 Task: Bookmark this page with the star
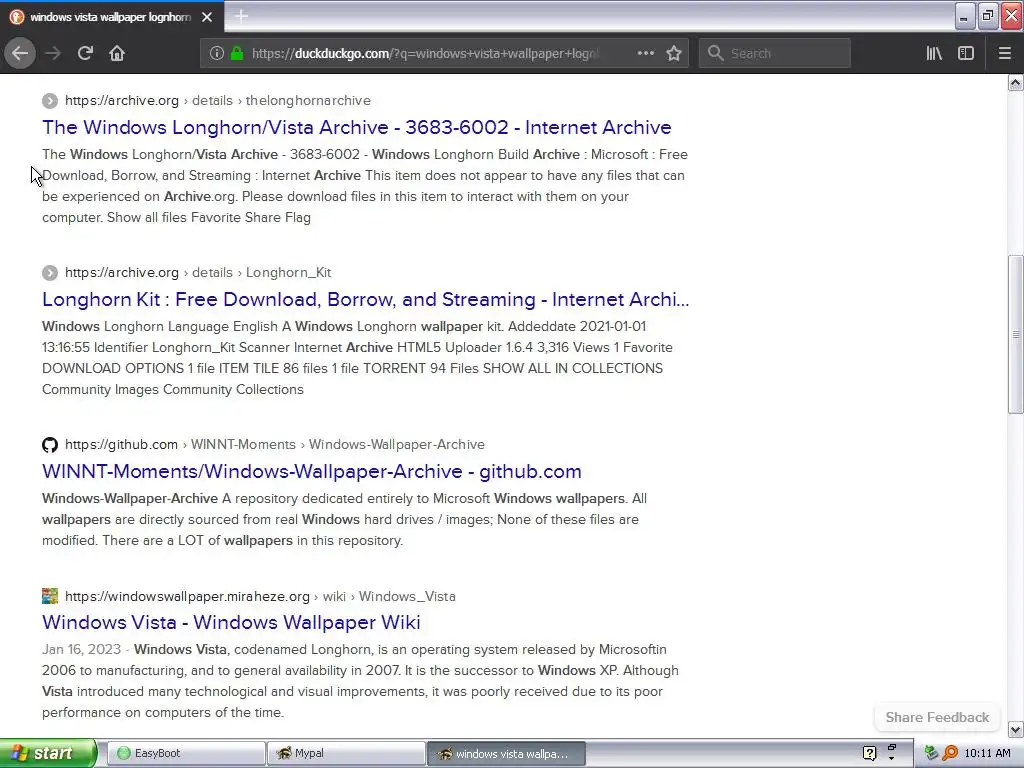[674, 53]
